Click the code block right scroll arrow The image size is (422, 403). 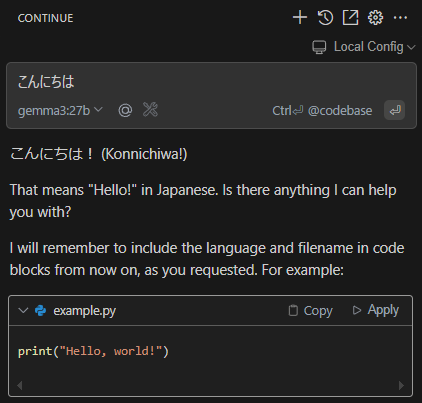pyautogui.click(x=401, y=386)
